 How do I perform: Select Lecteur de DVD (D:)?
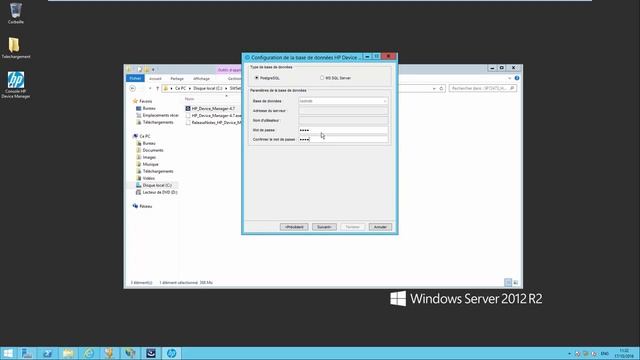pyautogui.click(x=156, y=192)
